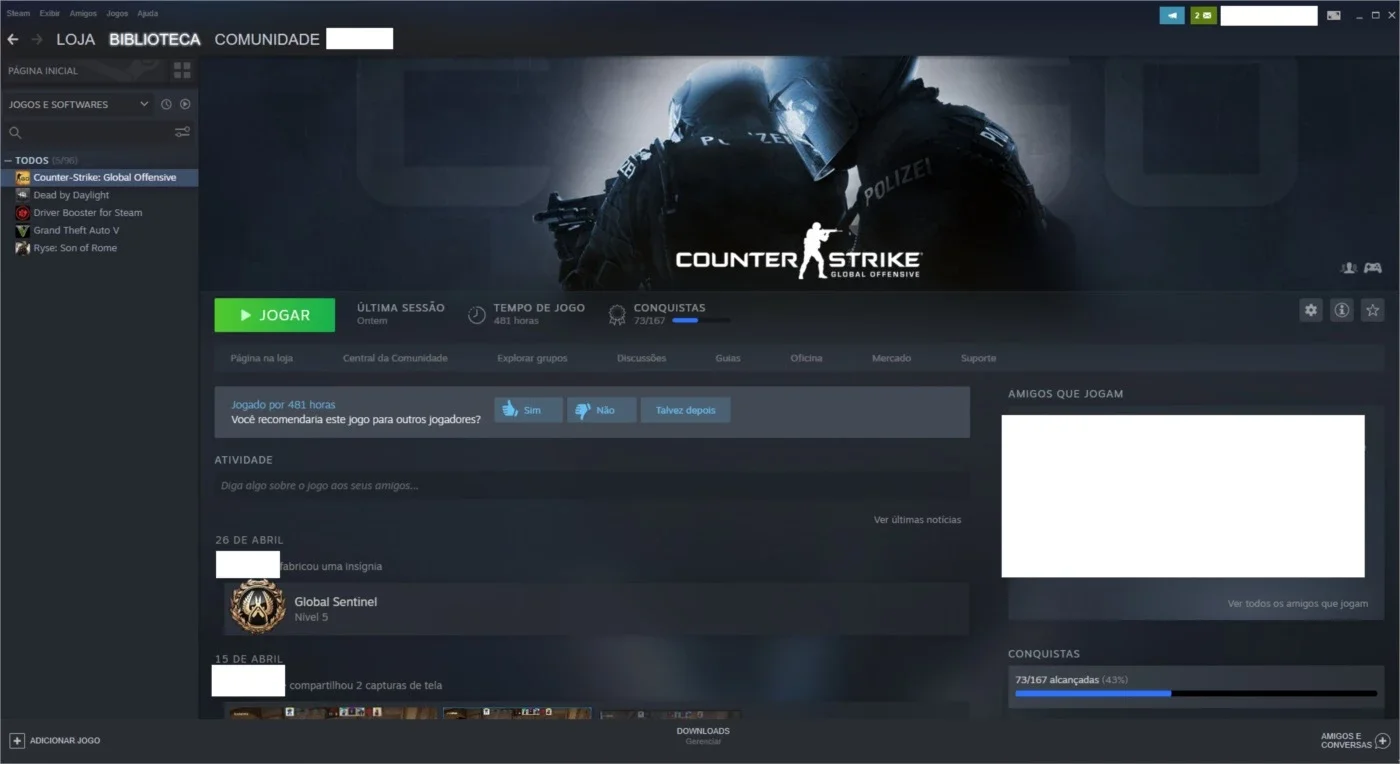Click the recent activity clock icon

coord(166,104)
